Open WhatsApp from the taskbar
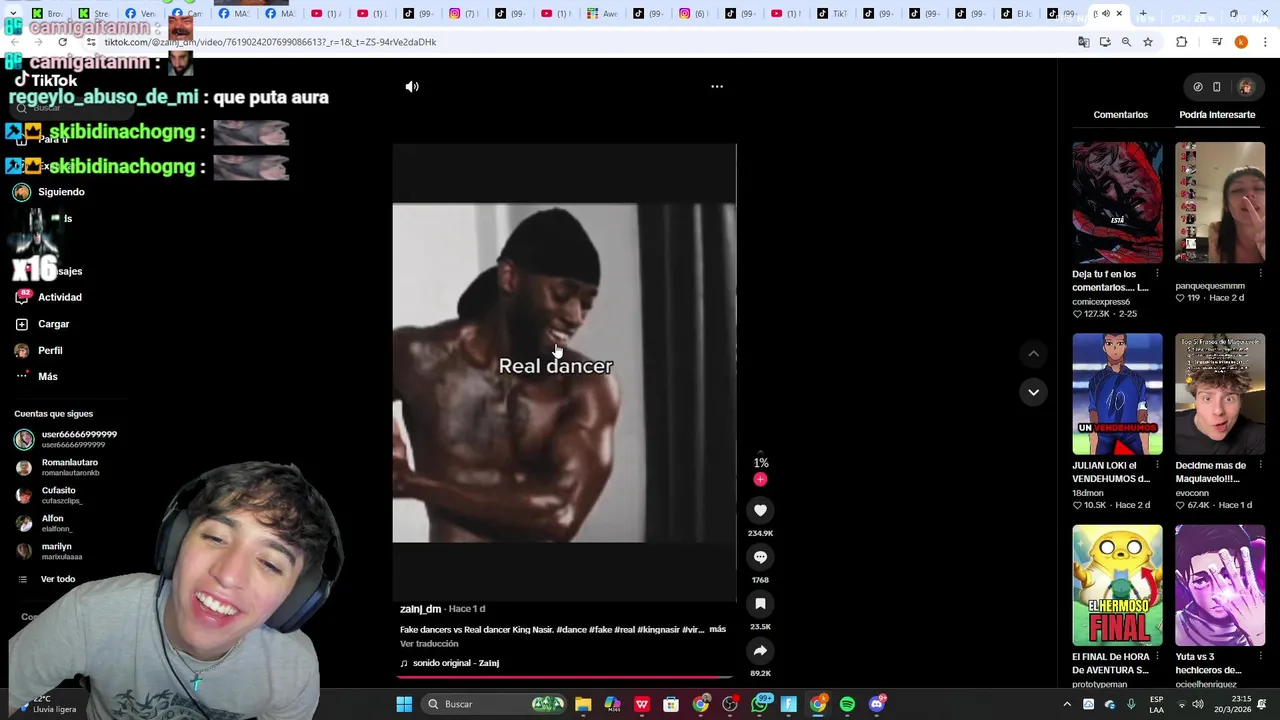The height and width of the screenshot is (720, 1280). tap(759, 704)
